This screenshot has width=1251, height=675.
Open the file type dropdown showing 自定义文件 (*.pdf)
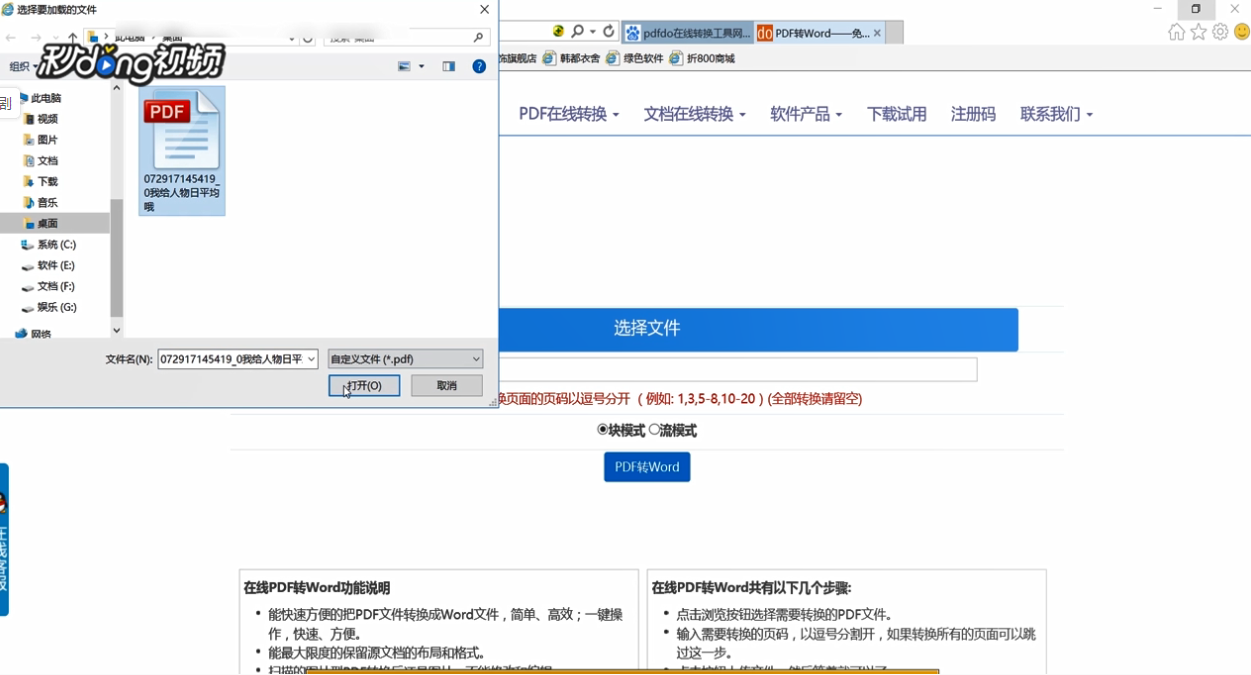[403, 358]
